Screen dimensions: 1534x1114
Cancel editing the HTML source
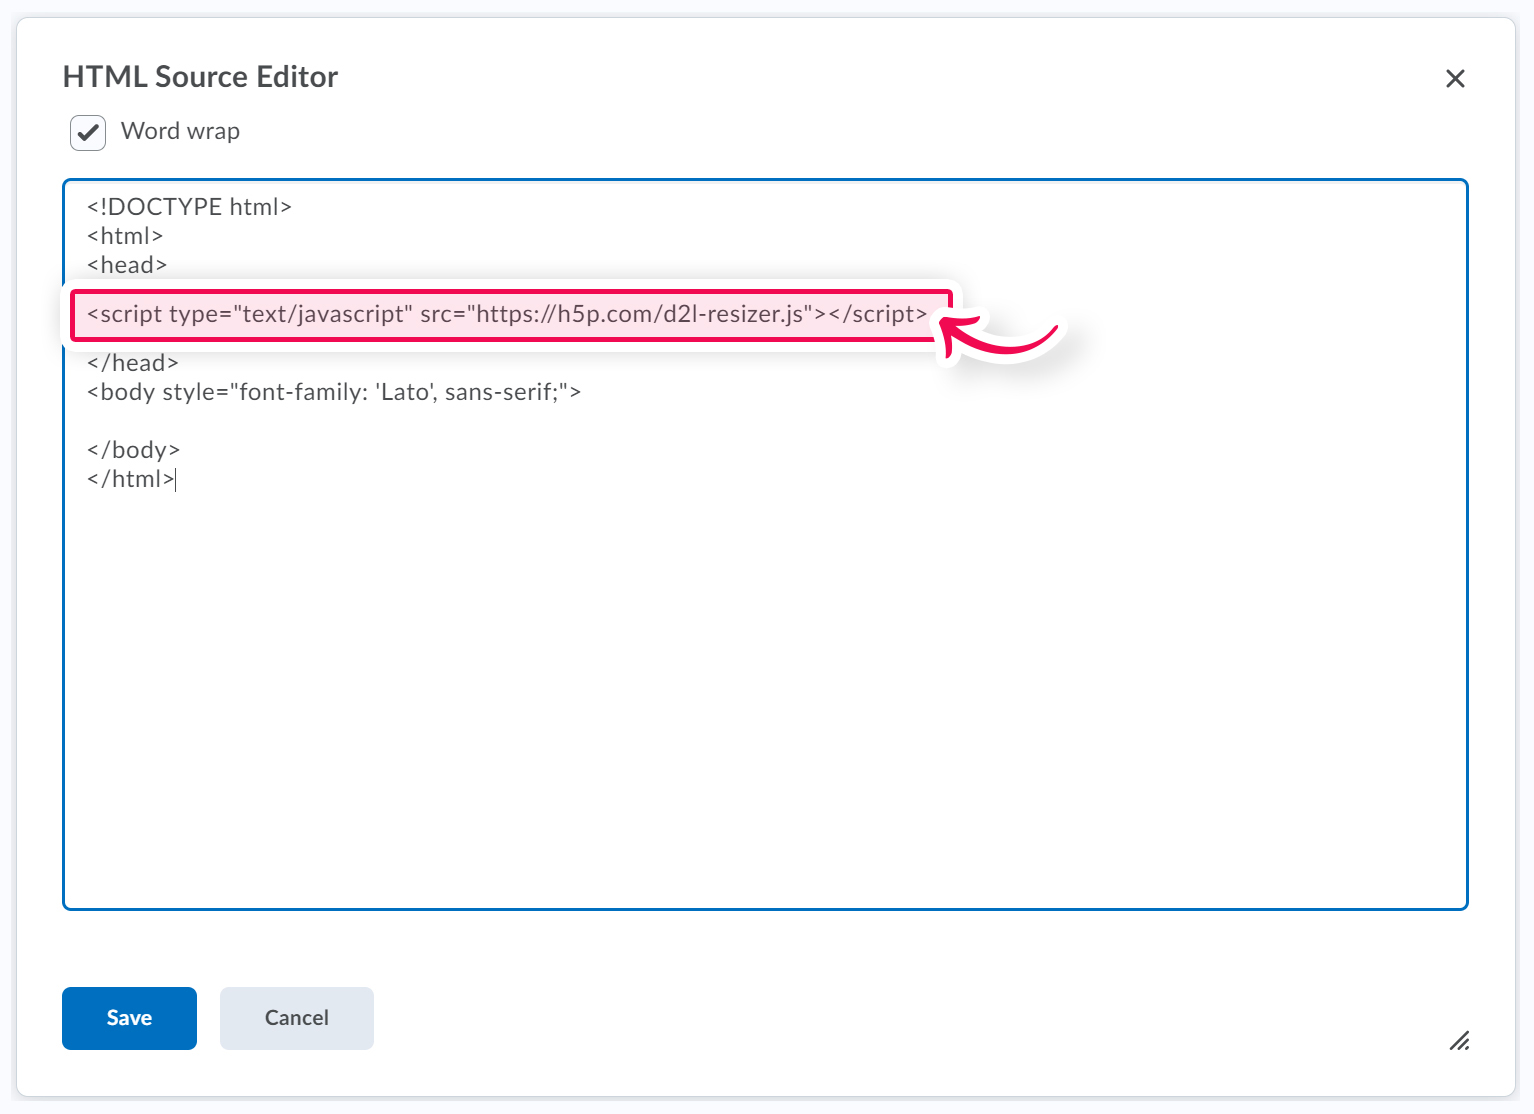296,1018
